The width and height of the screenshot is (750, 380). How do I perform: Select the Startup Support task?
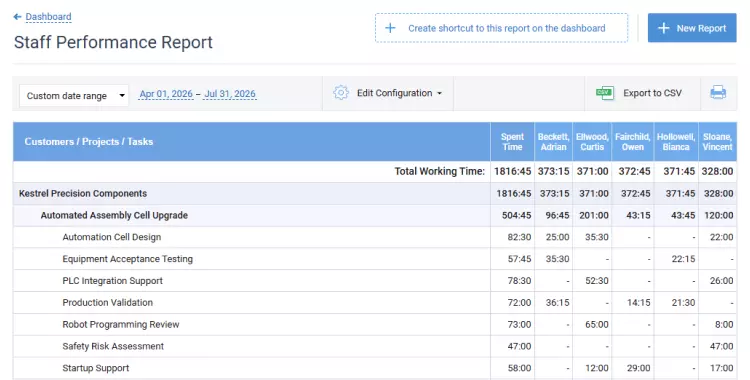click(x=96, y=368)
